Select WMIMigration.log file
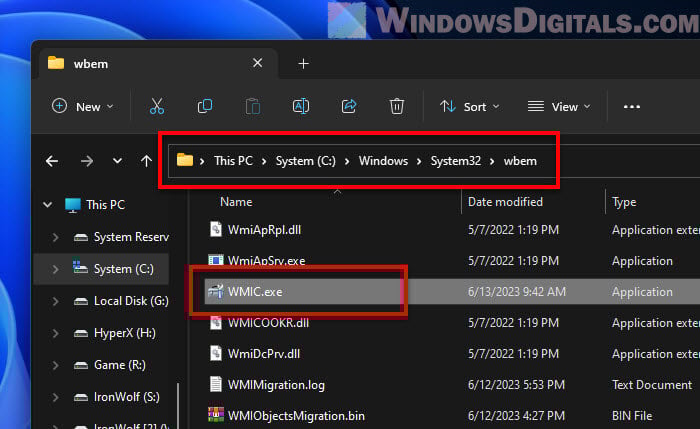The width and height of the screenshot is (700, 429). (x=276, y=385)
